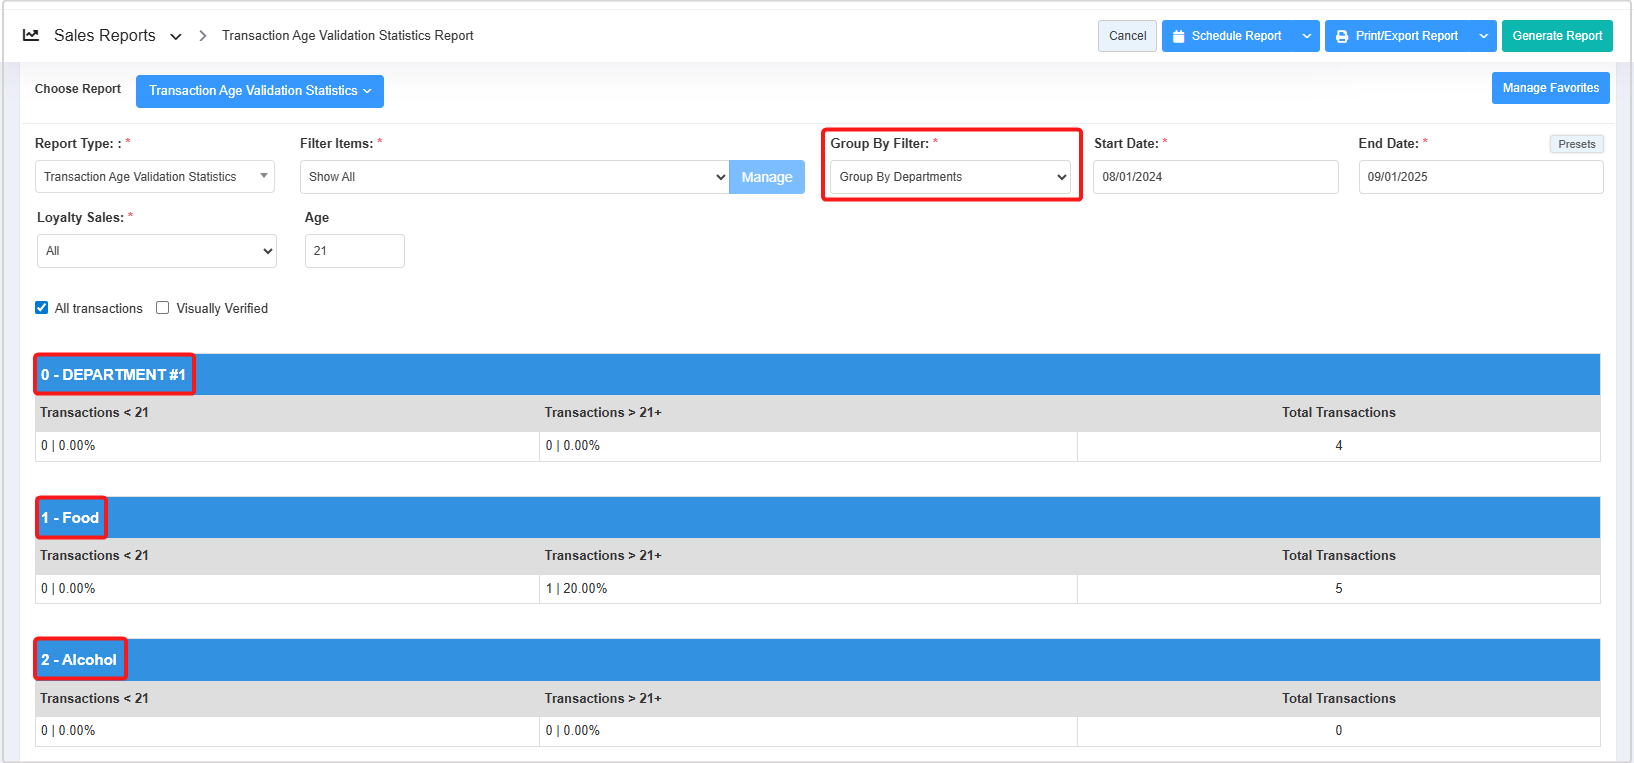Click the printer icon on Print/Export Report

pyautogui.click(x=1342, y=36)
